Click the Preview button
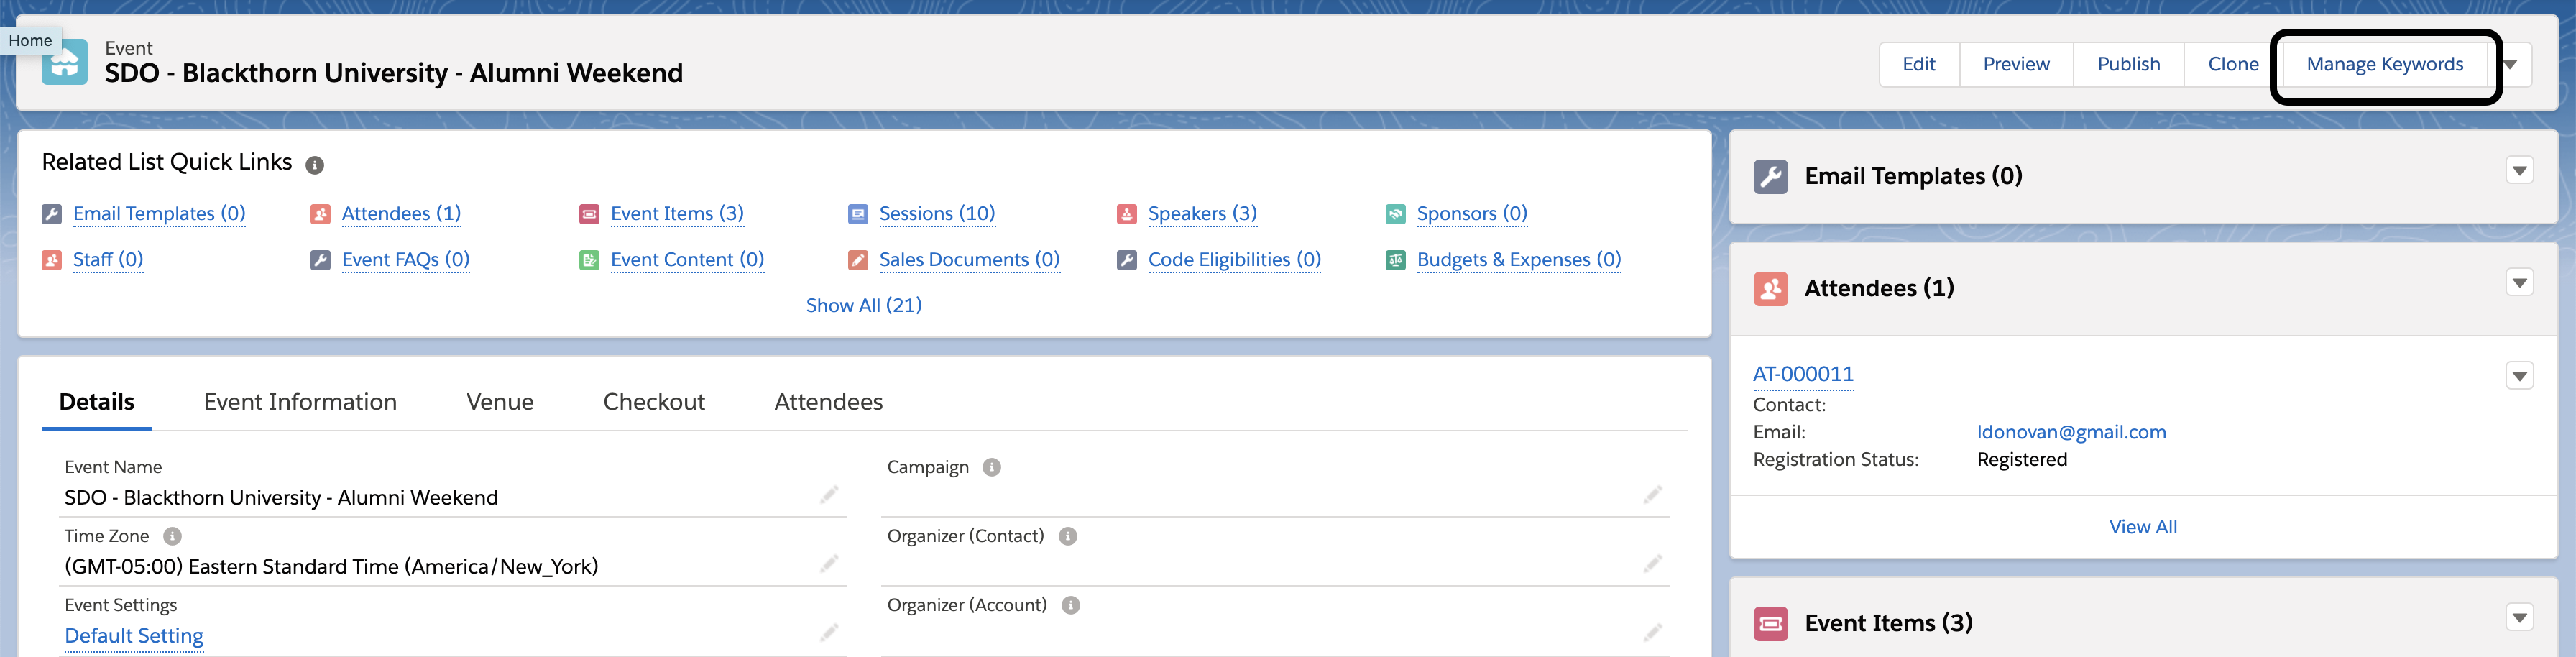This screenshot has height=657, width=2576. click(2016, 65)
